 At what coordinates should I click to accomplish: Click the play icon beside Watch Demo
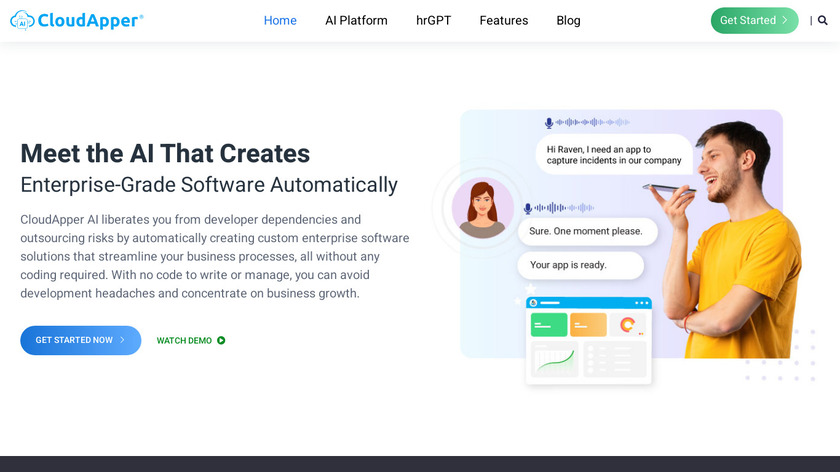221,340
